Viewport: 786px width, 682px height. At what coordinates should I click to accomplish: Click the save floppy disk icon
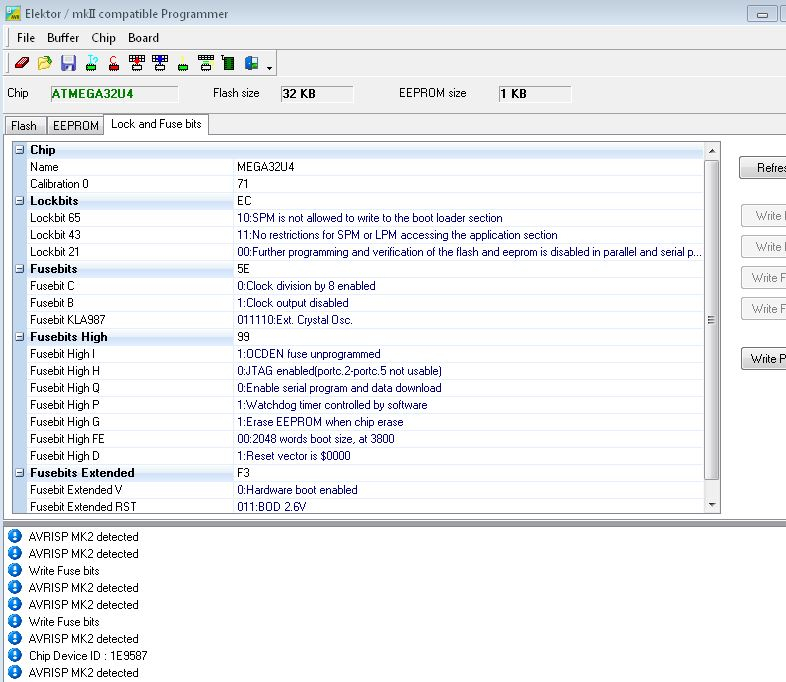[x=68, y=63]
